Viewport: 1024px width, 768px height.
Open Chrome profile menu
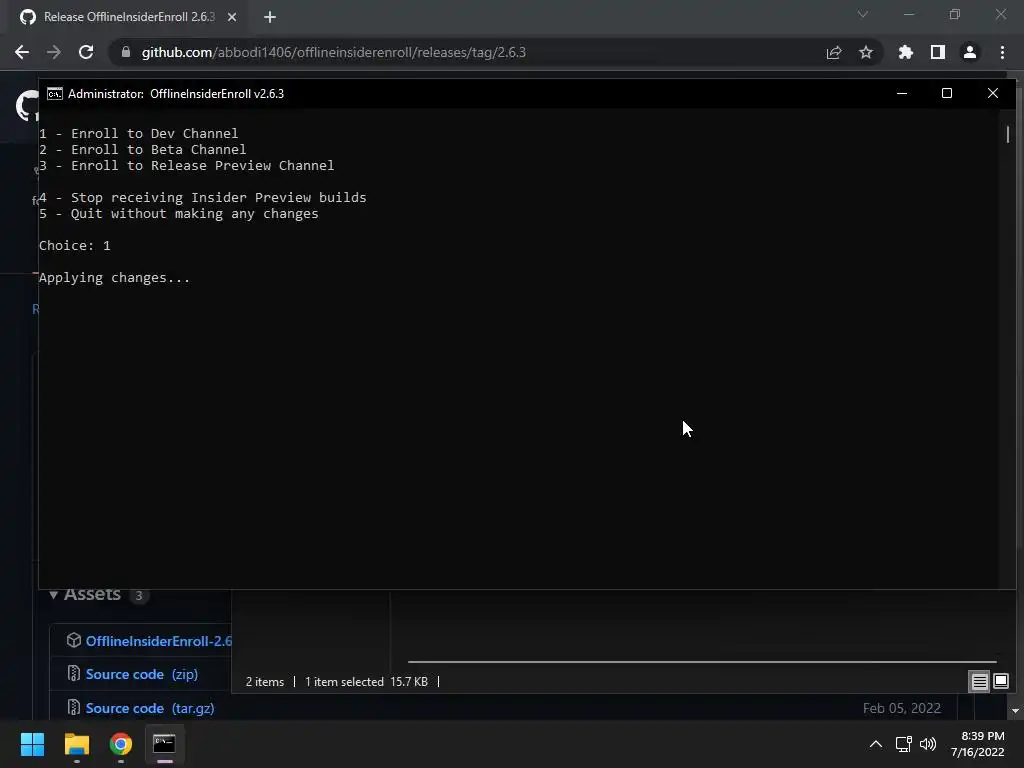(x=969, y=52)
